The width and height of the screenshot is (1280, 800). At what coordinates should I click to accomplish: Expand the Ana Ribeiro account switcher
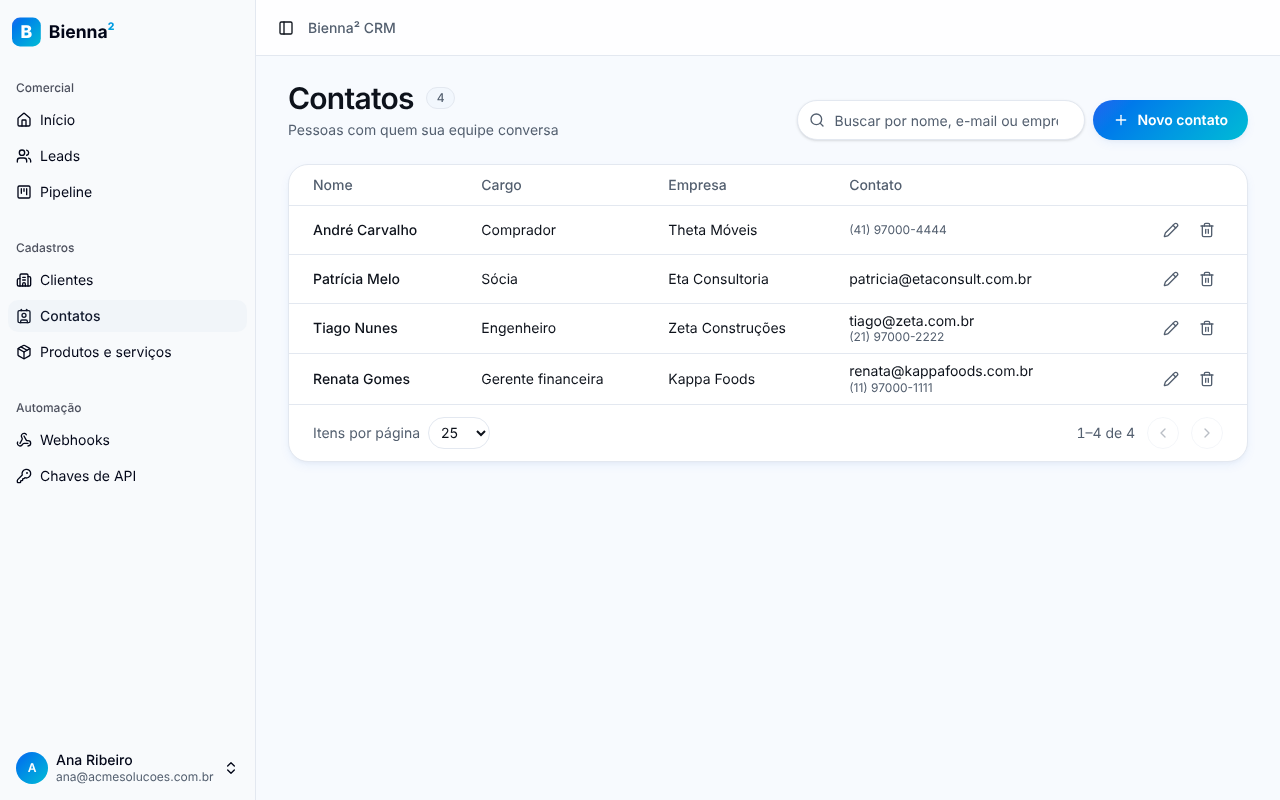coord(127,768)
